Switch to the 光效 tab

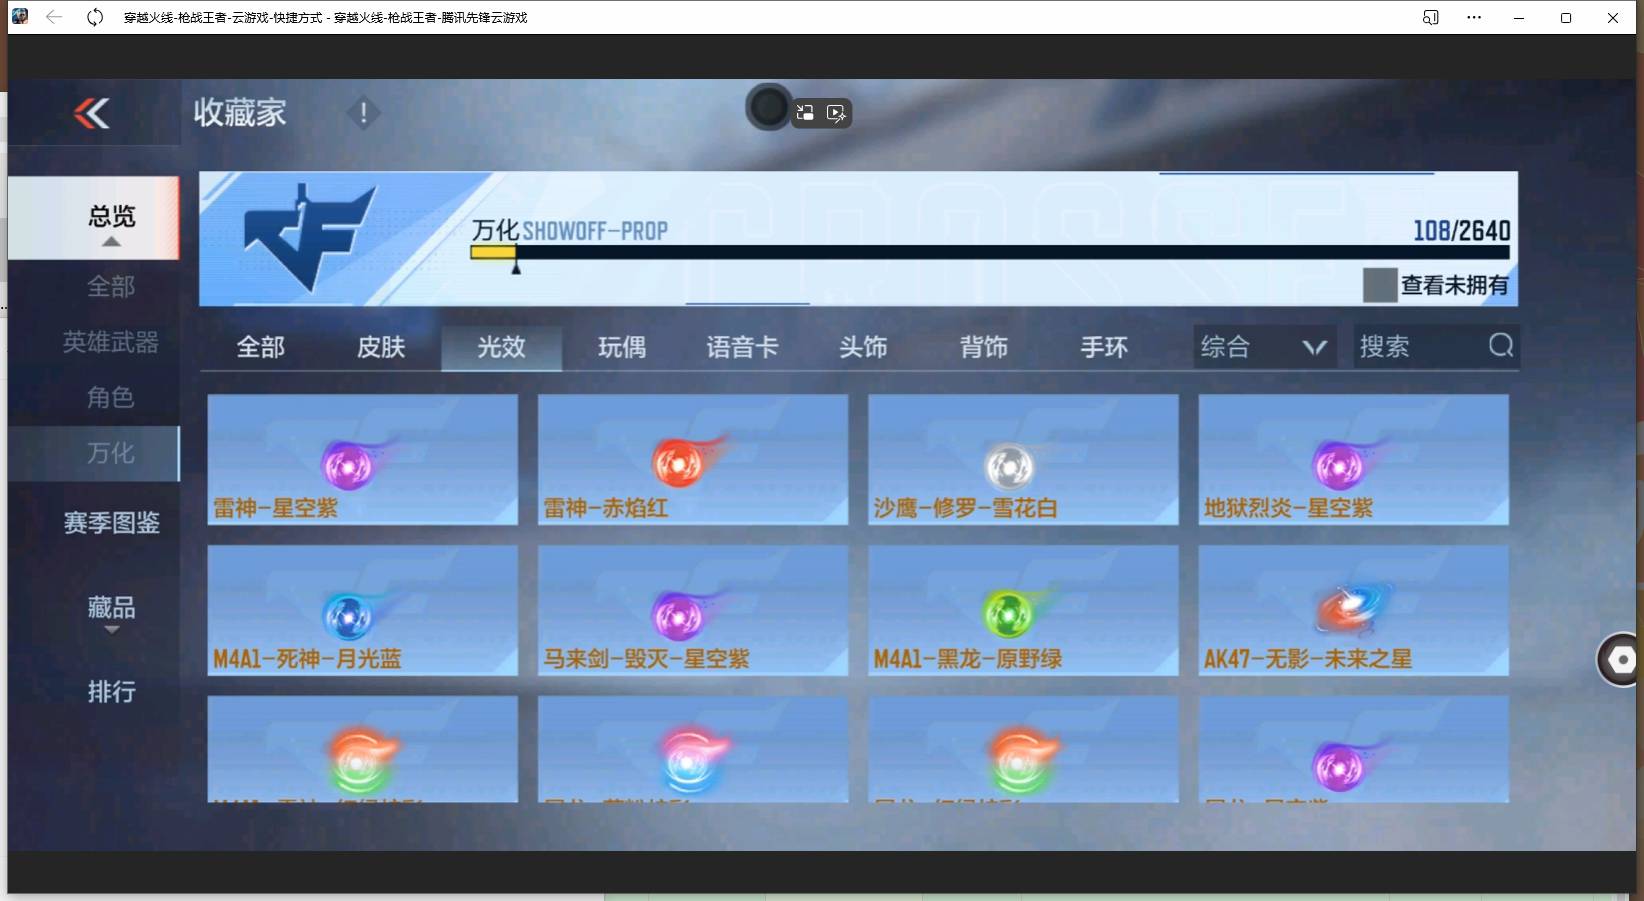[x=501, y=347]
